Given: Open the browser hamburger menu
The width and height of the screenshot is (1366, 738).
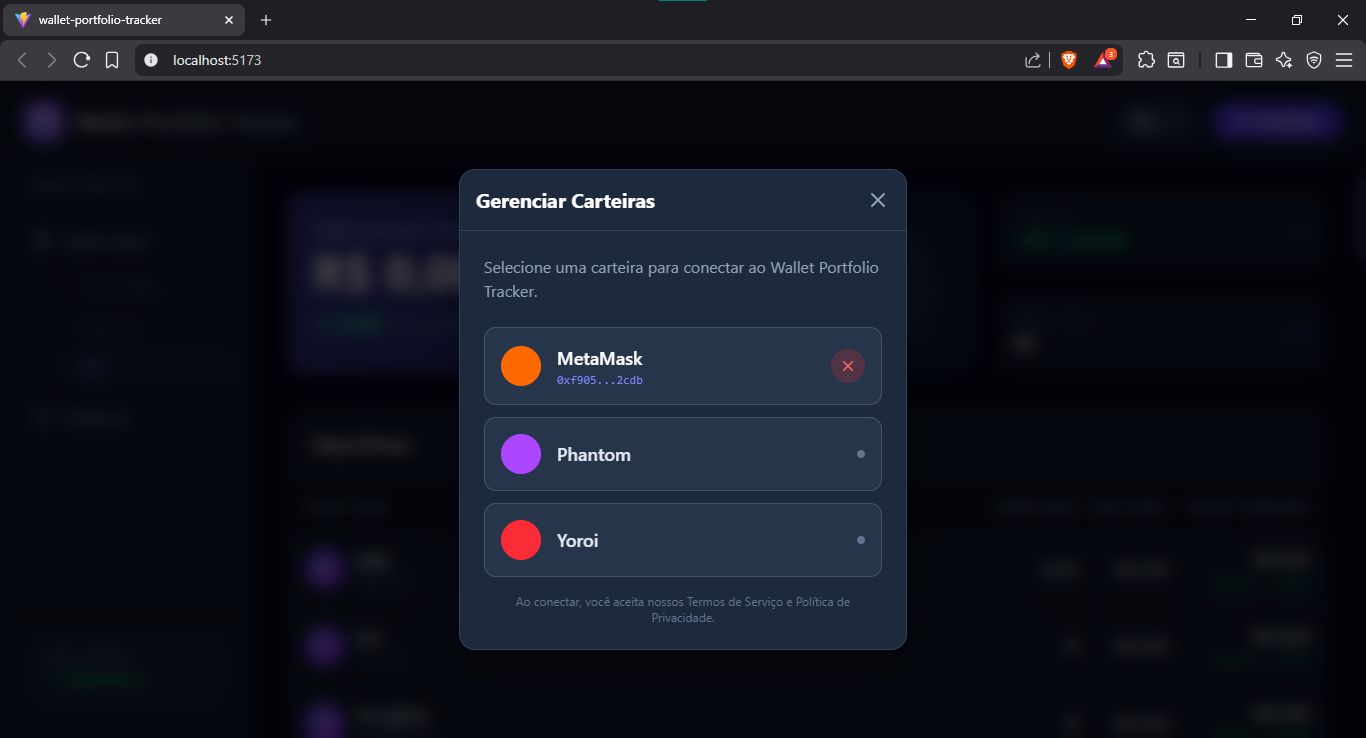Looking at the screenshot, I should coord(1345,59).
